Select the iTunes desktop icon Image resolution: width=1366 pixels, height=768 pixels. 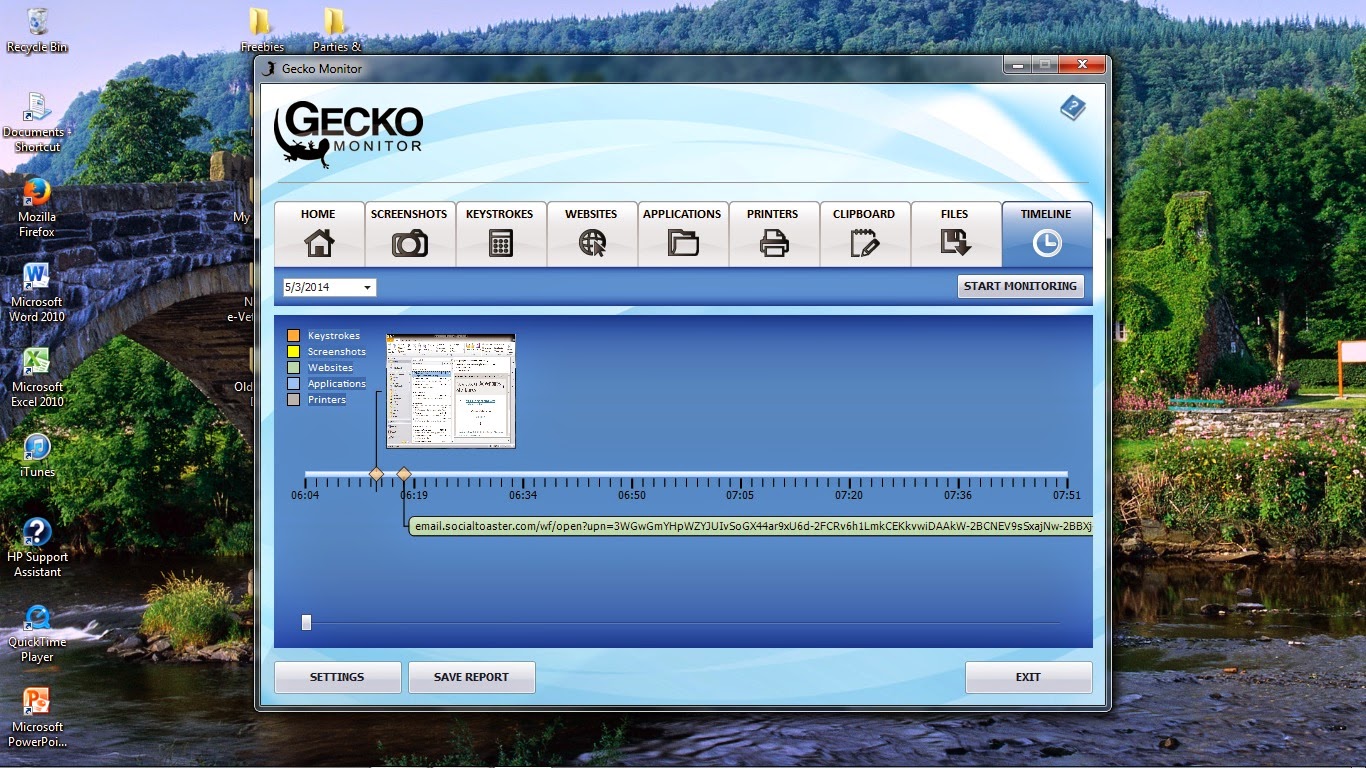coord(37,456)
